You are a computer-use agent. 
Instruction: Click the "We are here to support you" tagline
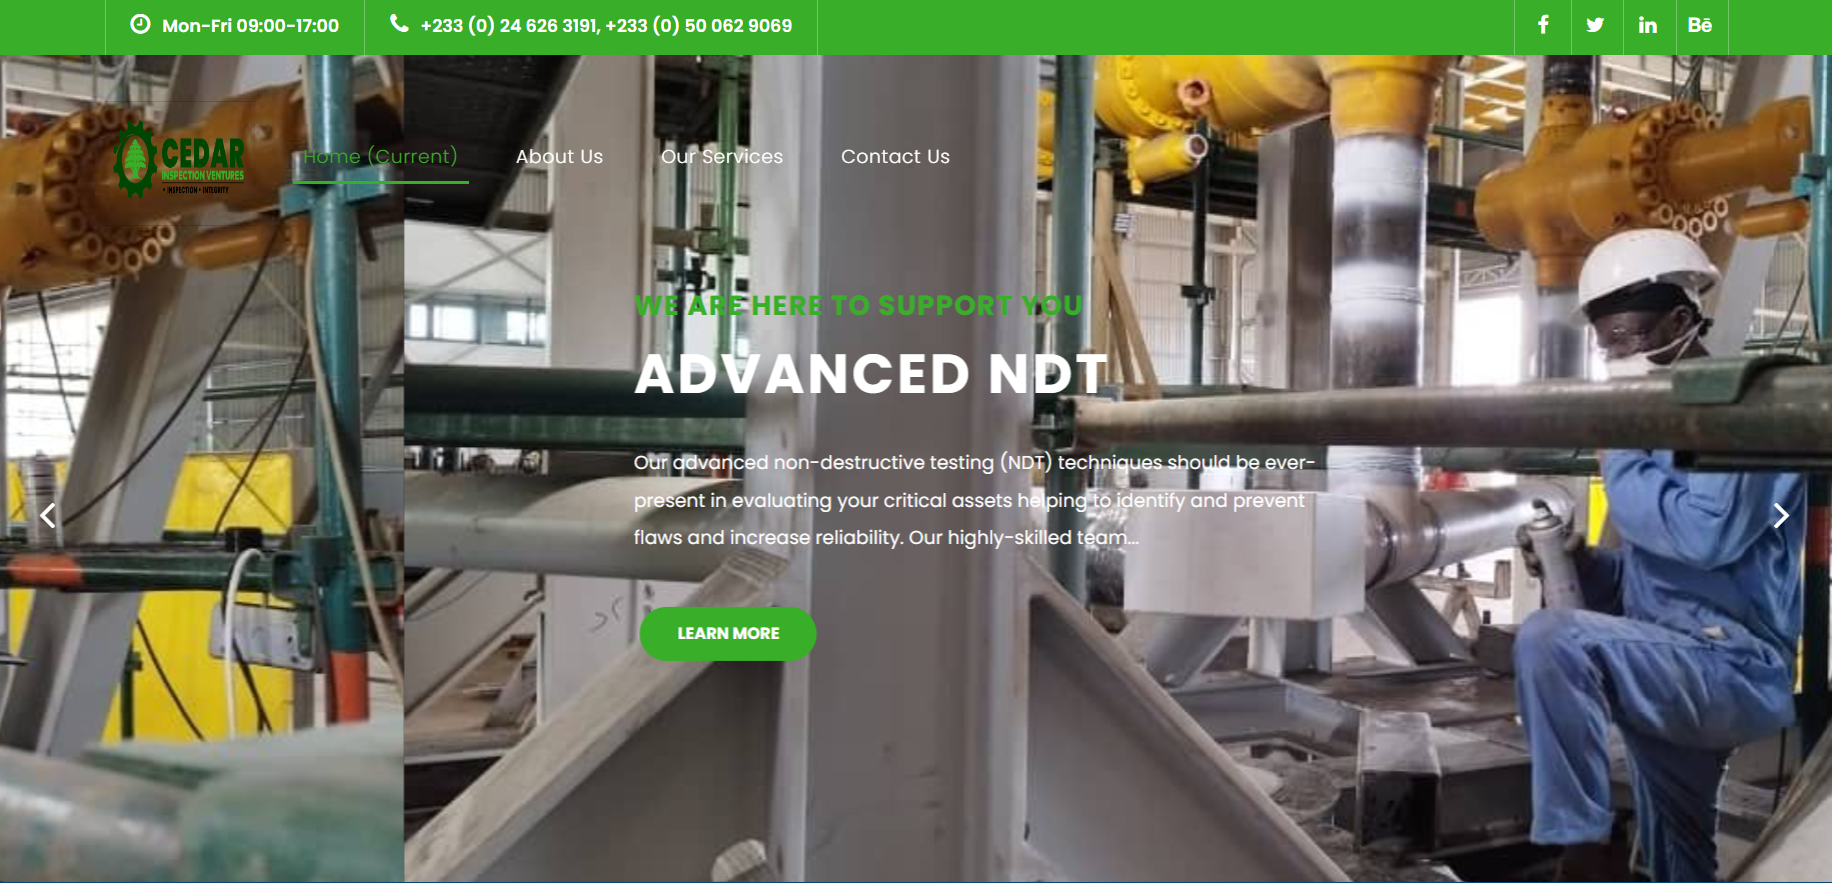[858, 306]
